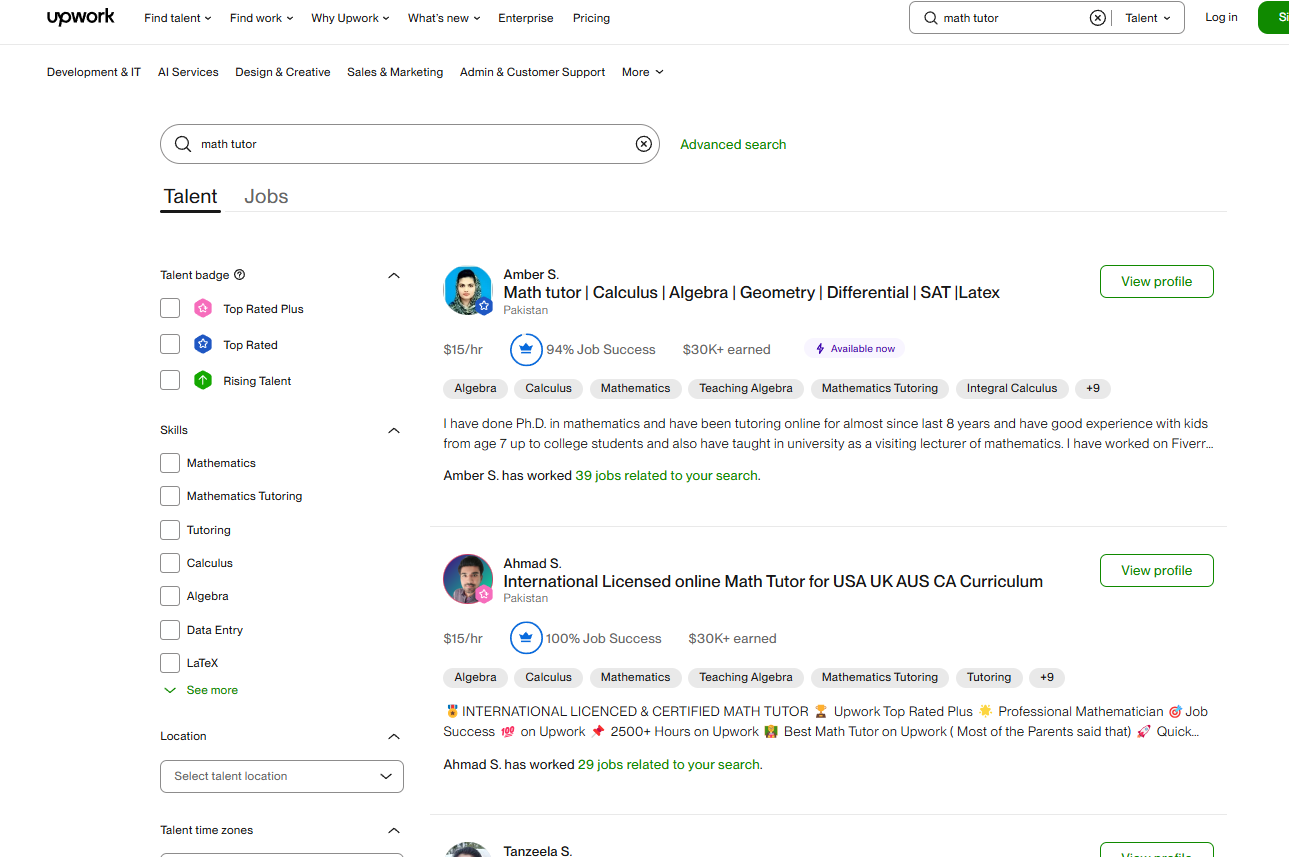Click the Upwork logo

click(80, 17)
